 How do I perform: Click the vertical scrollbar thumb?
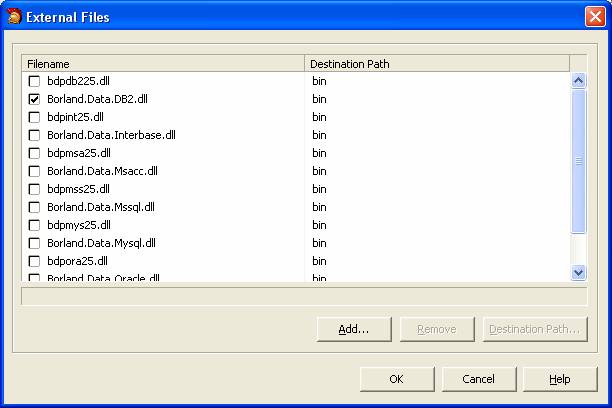tap(578, 161)
